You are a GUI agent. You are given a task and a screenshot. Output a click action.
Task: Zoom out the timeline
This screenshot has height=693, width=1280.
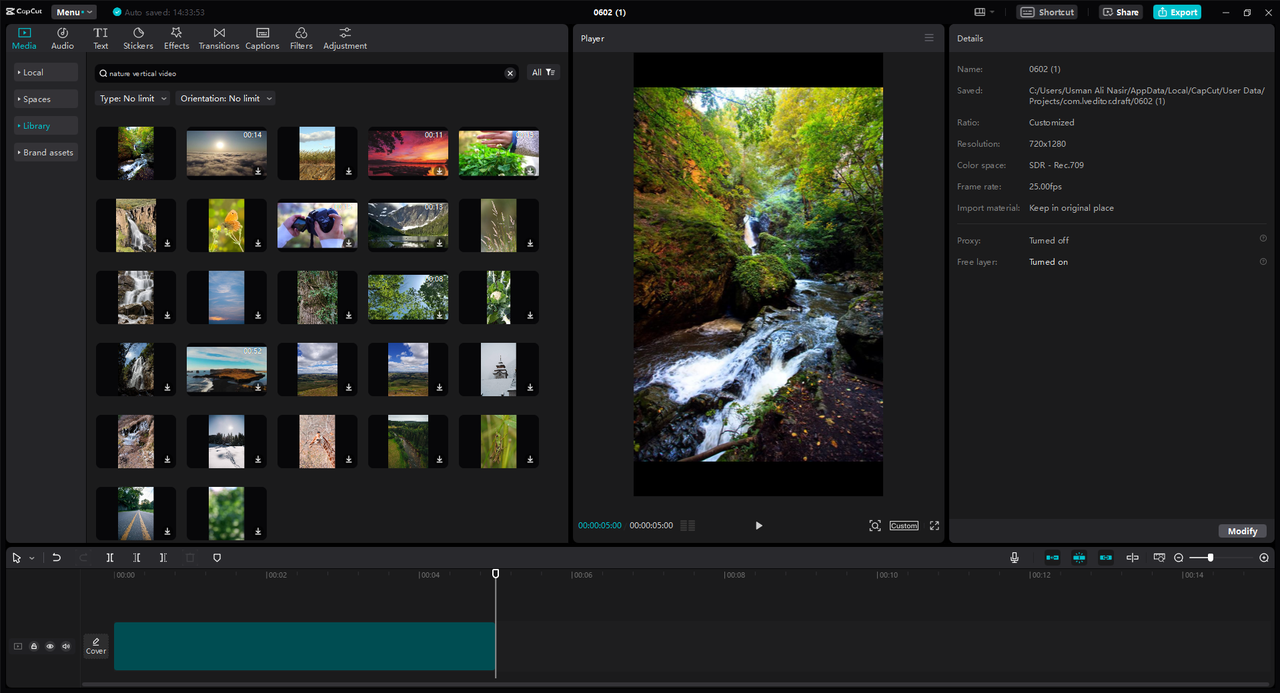(1179, 558)
